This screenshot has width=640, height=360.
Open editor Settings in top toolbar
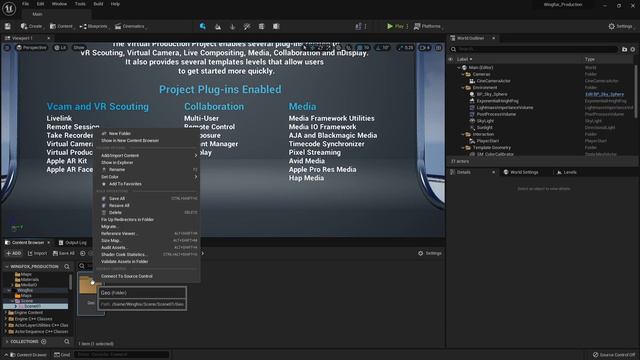click(620, 26)
